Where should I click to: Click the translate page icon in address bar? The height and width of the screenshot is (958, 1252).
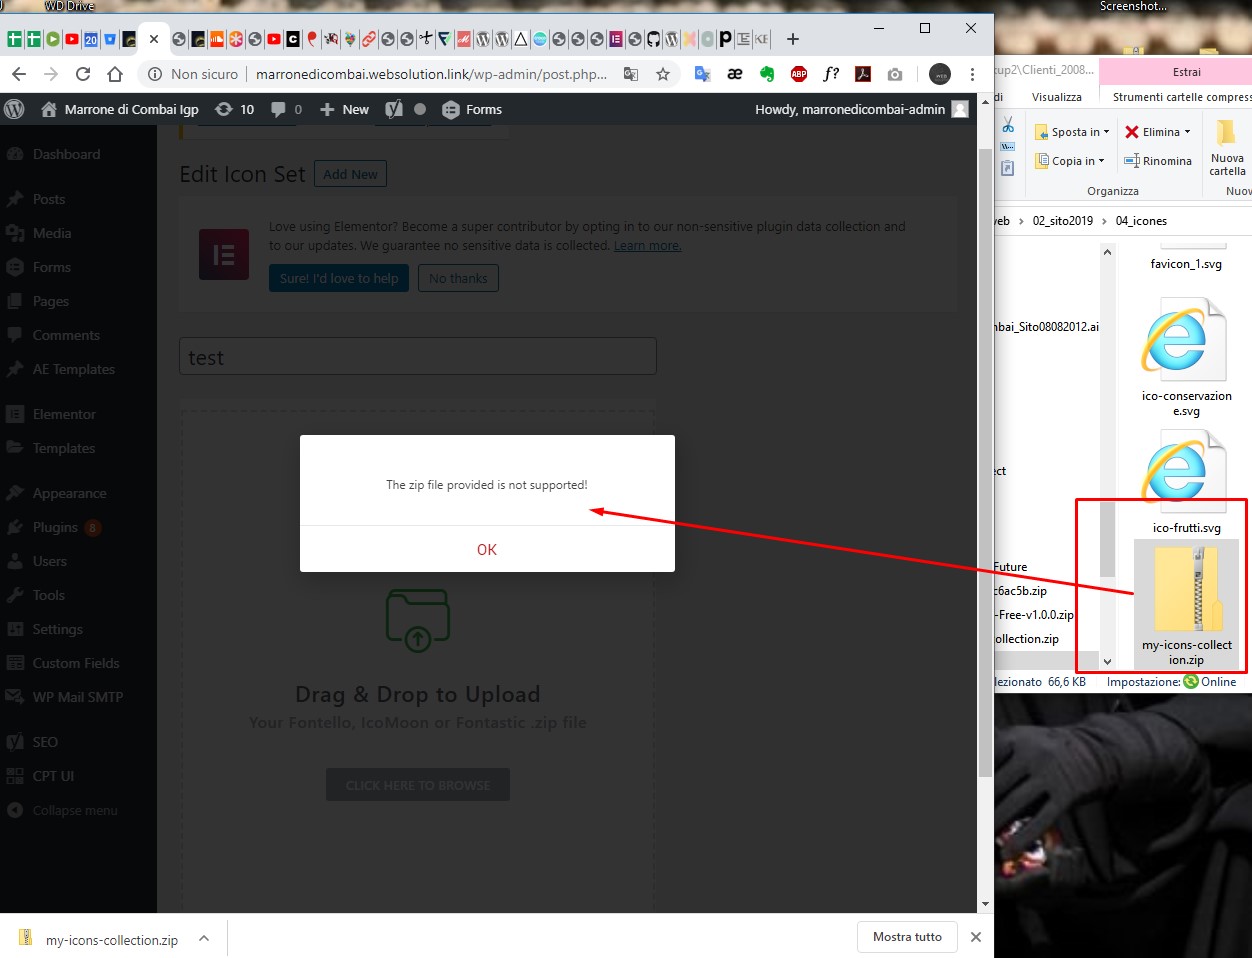point(631,74)
